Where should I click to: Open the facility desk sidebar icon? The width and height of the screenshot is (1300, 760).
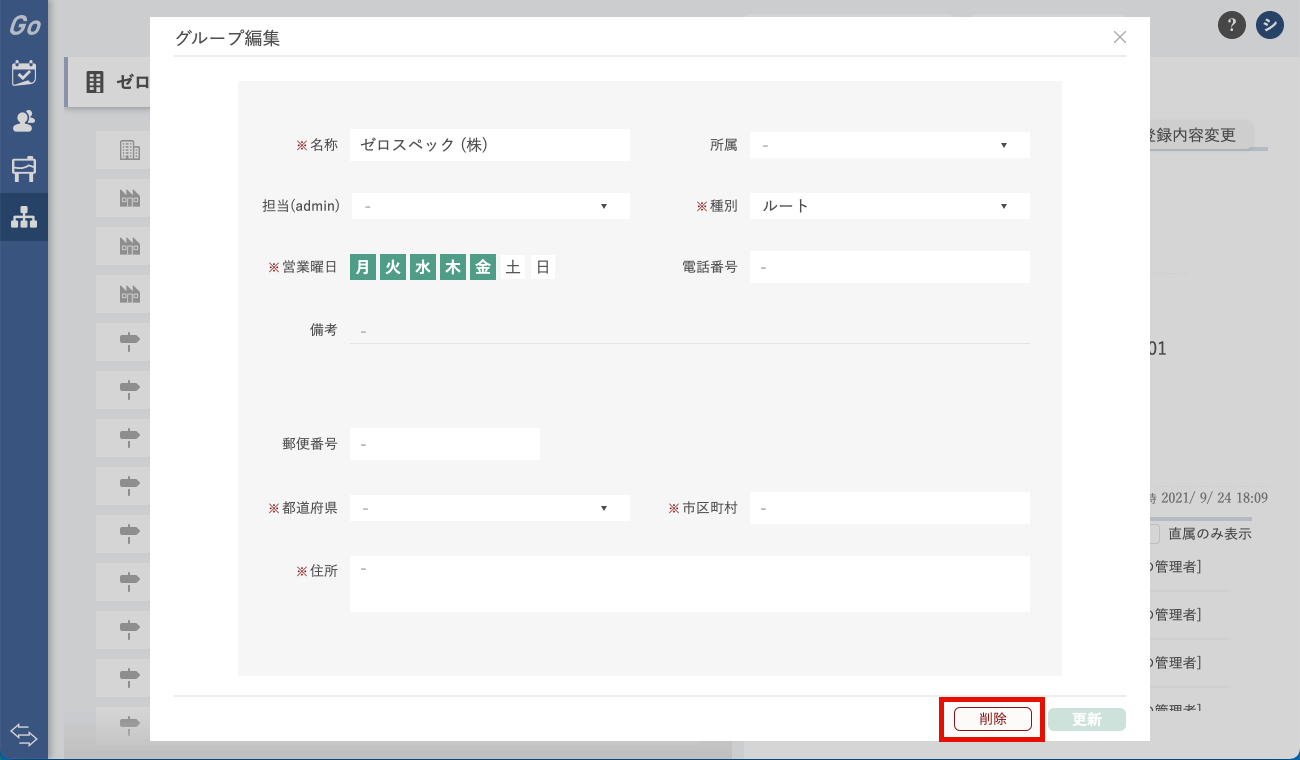tap(24, 169)
